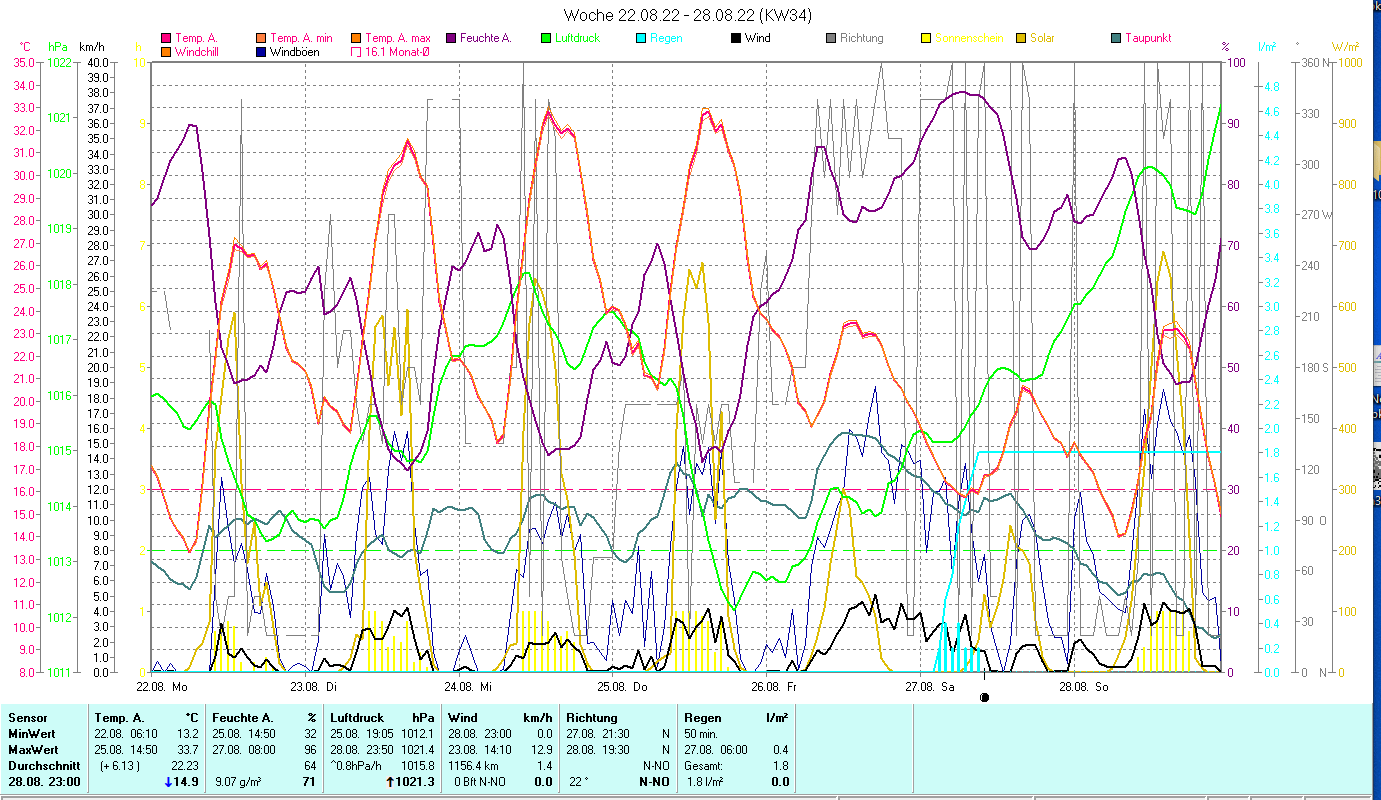Click the purple Feuchte A. legend swatch
Screen dimensions: 1381x800
453,38
